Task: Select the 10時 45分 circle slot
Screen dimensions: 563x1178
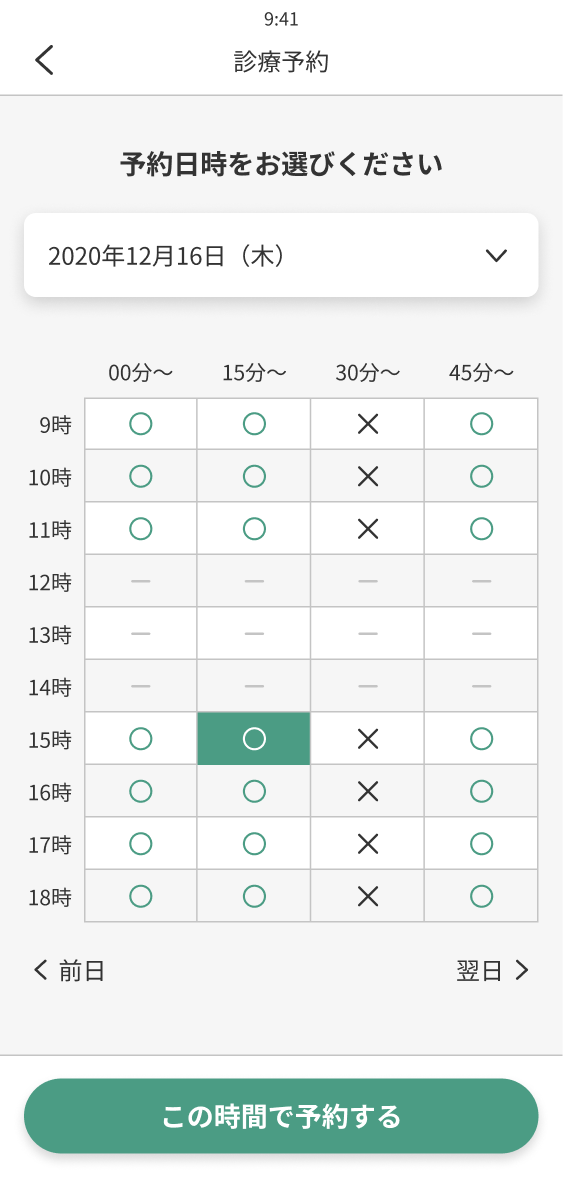Action: pos(481,476)
